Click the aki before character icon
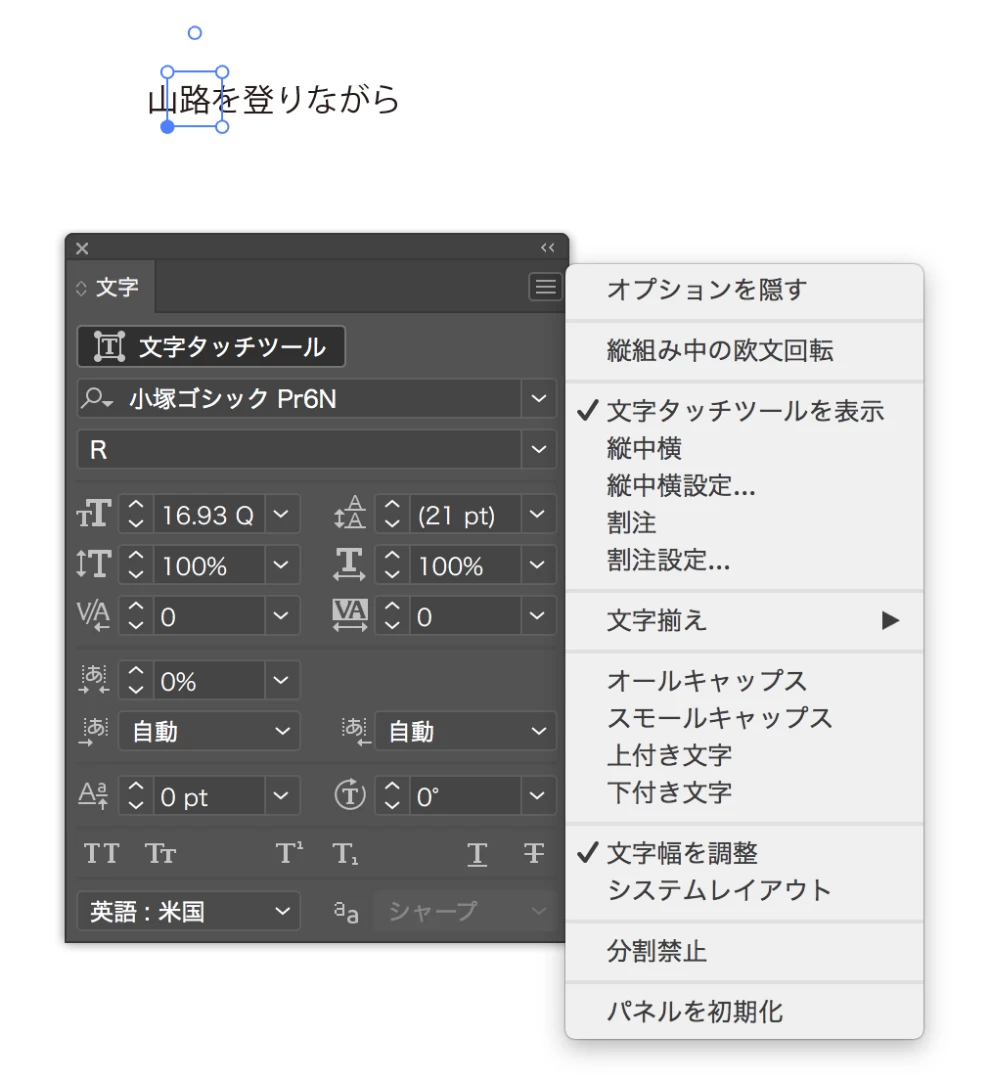This screenshot has height=1080, width=988. [x=94, y=731]
